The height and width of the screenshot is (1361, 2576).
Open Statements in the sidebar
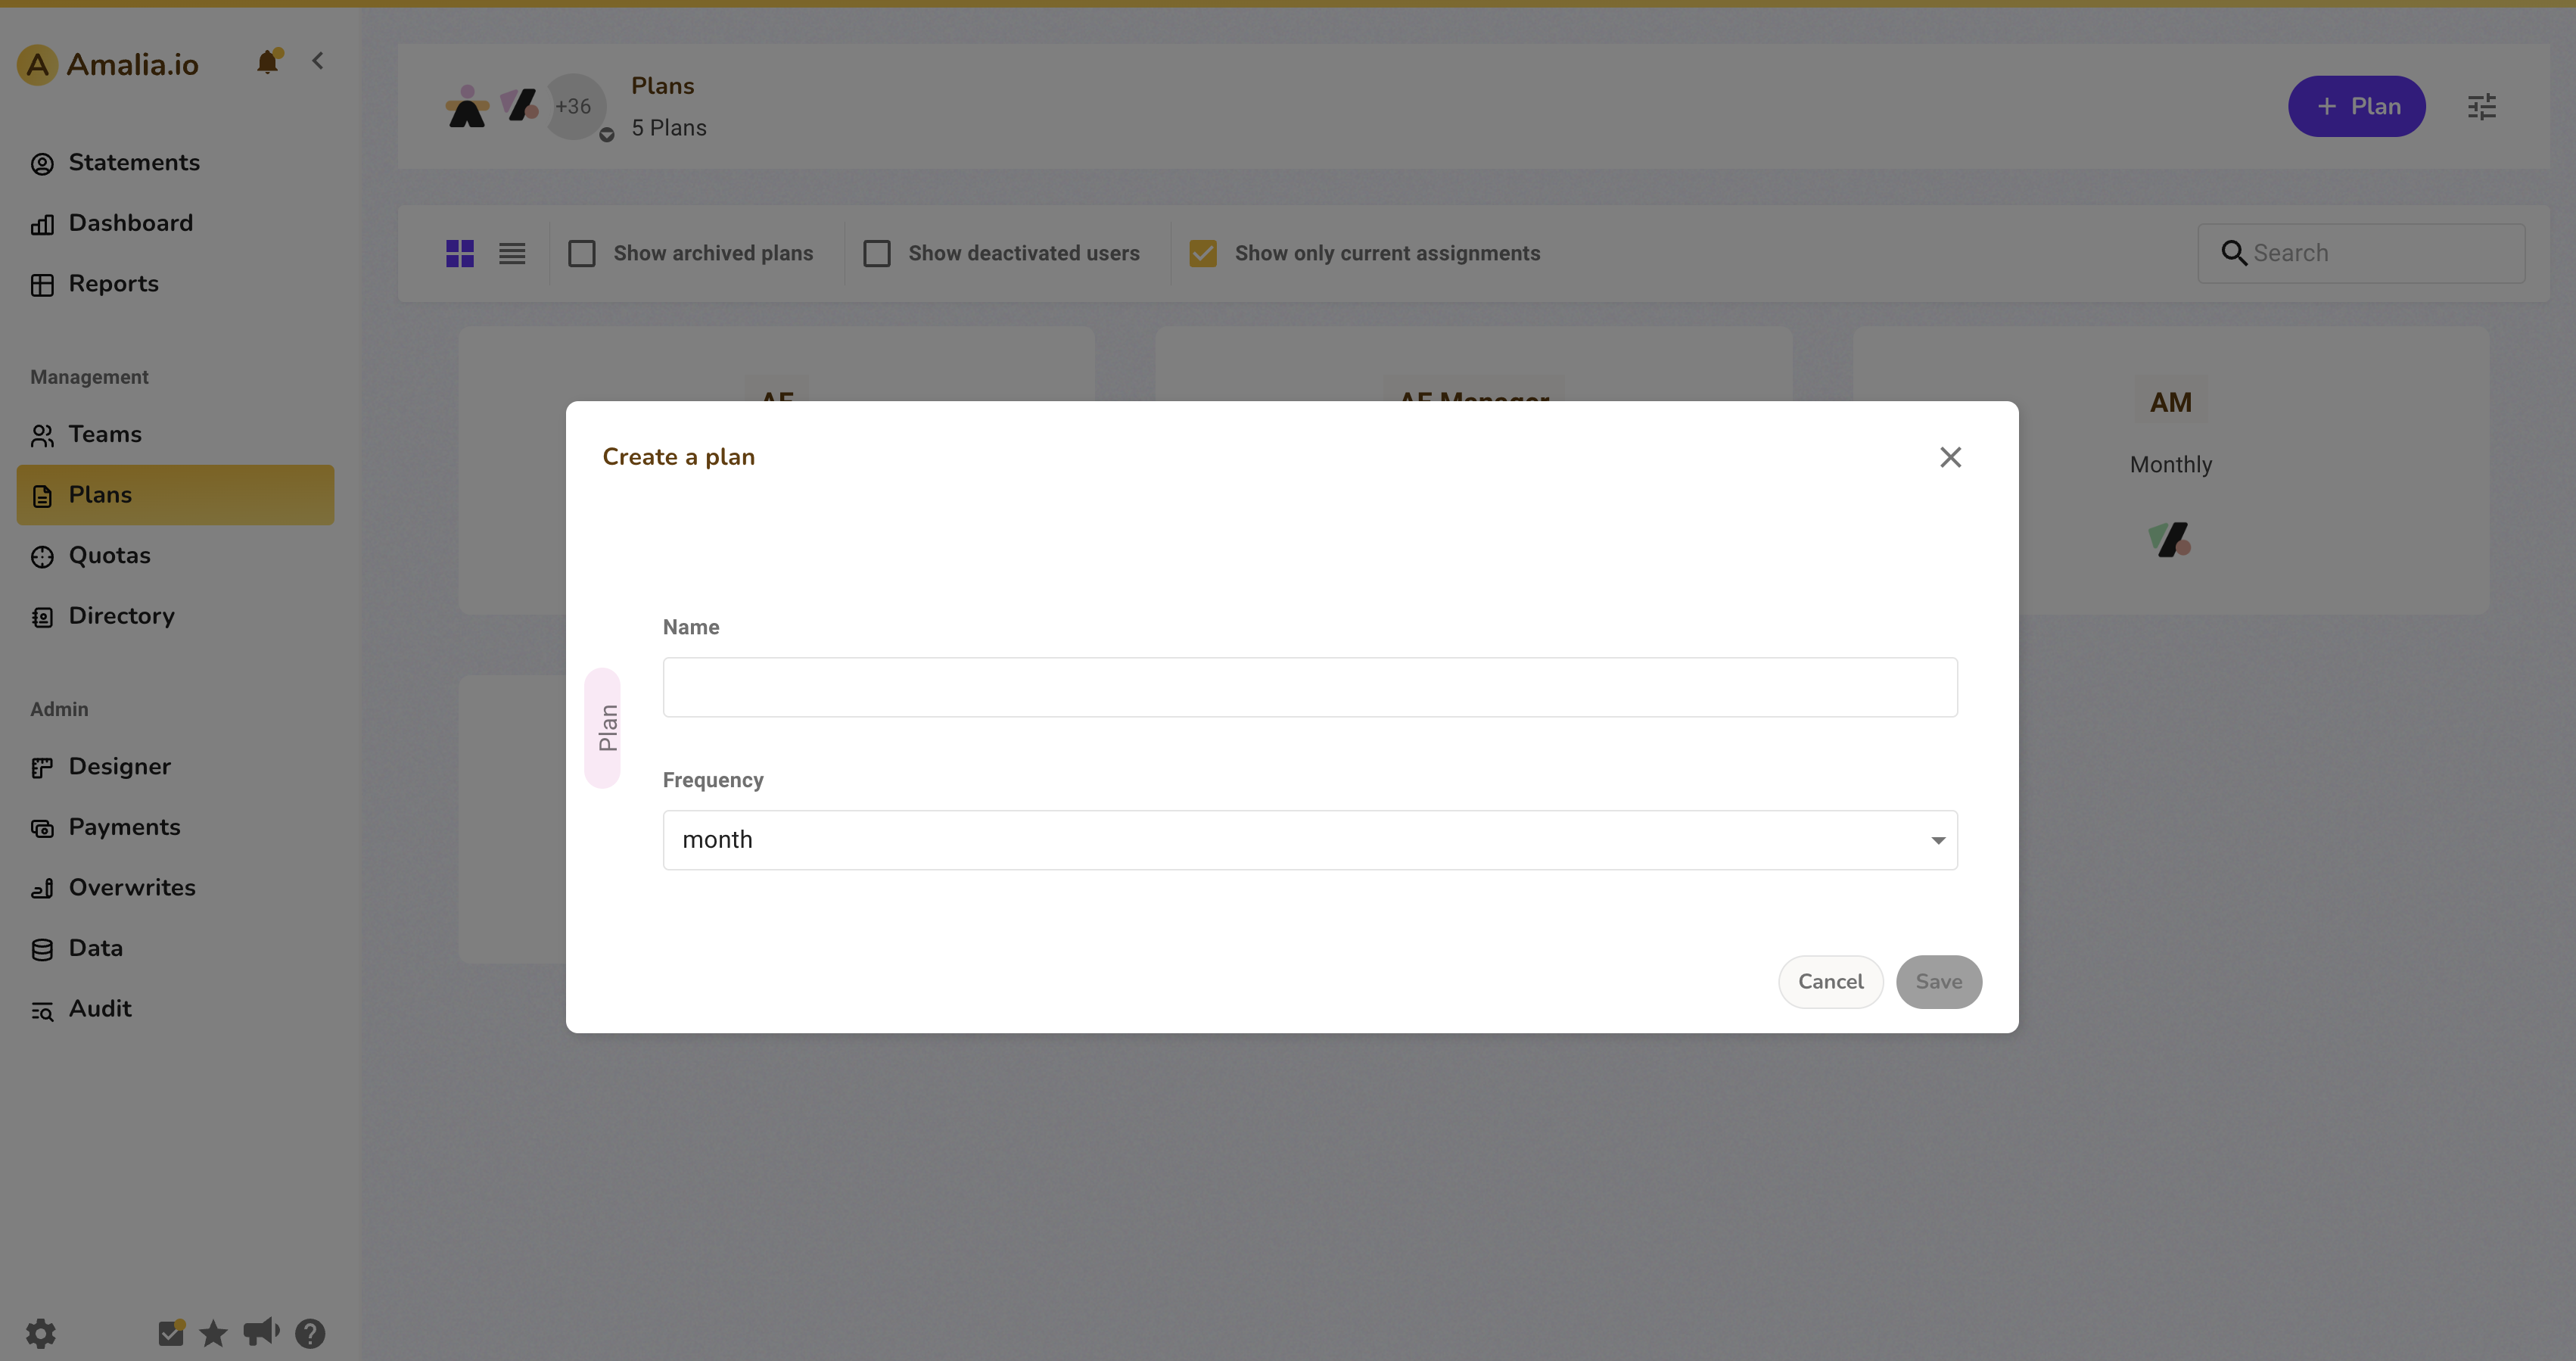pos(175,163)
